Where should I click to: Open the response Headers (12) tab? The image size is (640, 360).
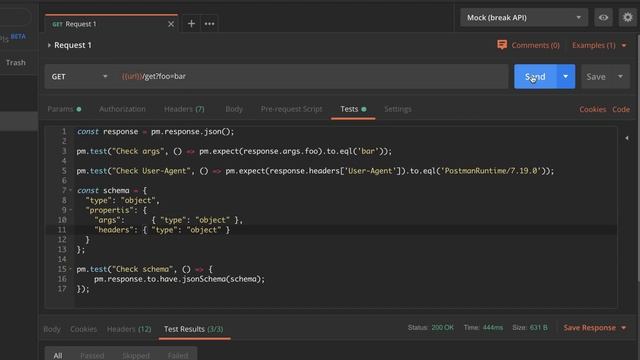(x=129, y=329)
